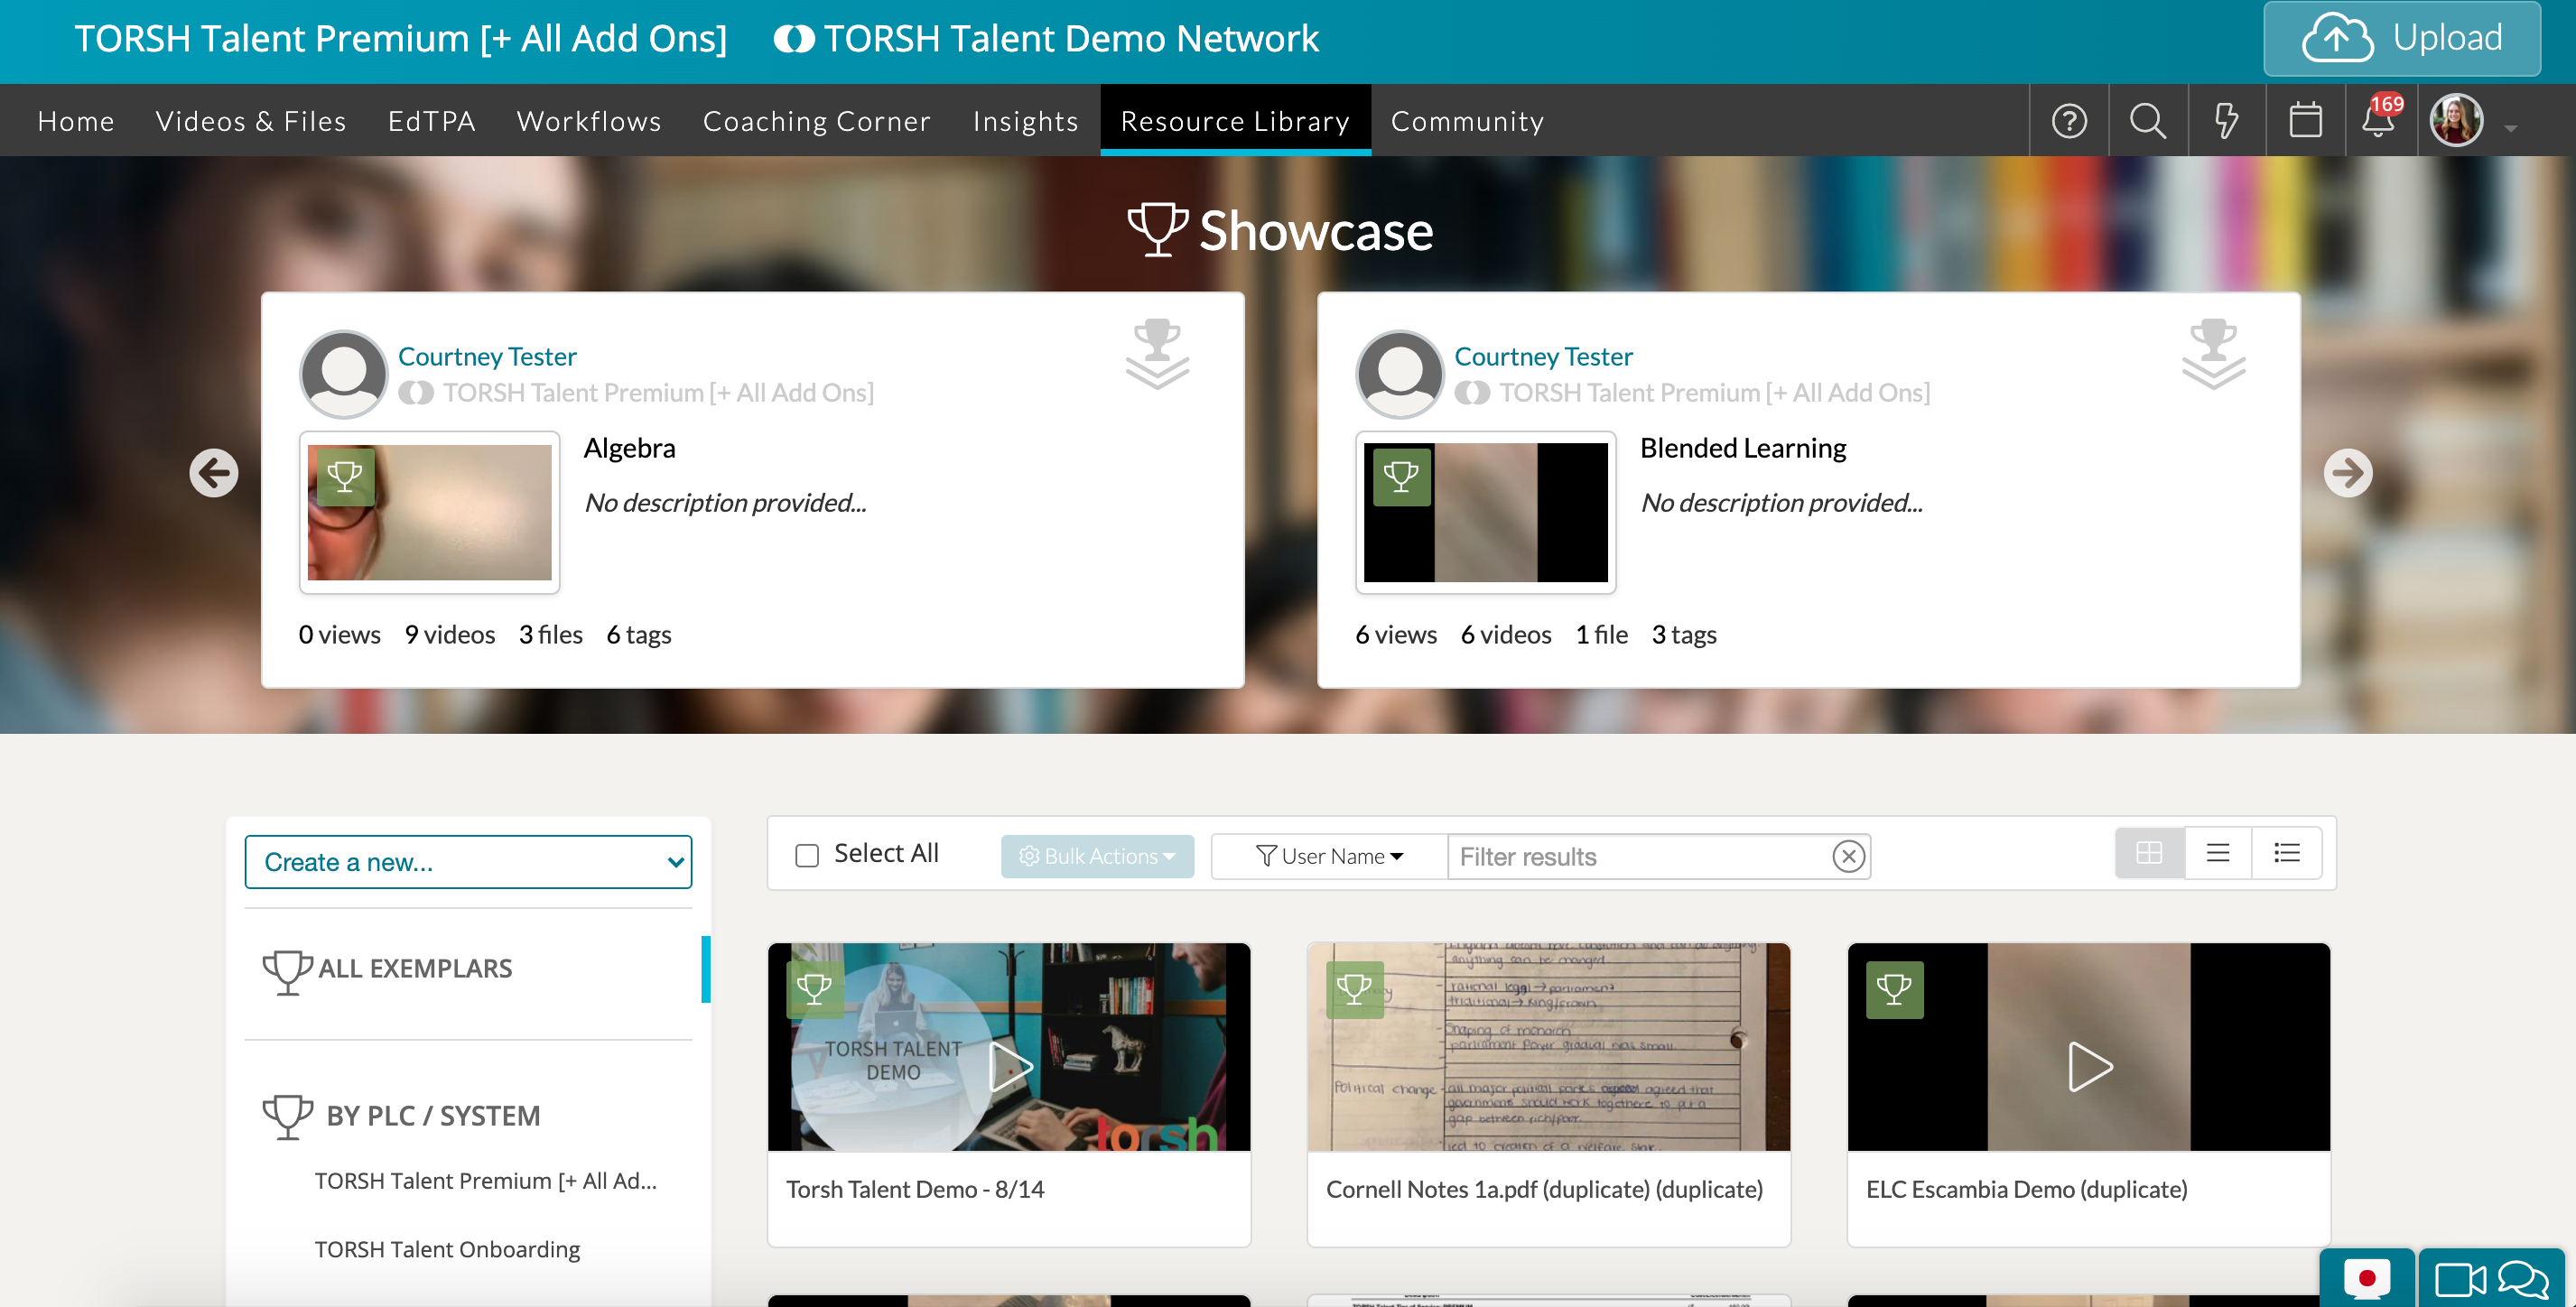Open the Workflows menu item
Viewport: 2576px width, 1307px height.
589,121
